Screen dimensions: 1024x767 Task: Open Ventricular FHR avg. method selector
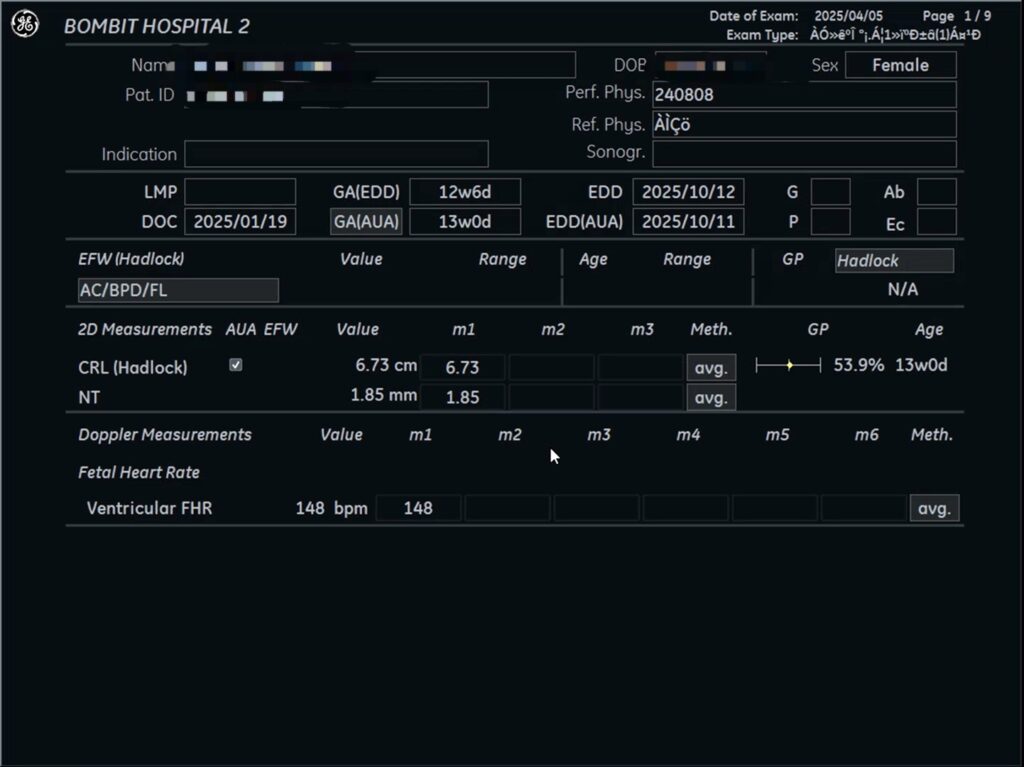[x=934, y=508]
